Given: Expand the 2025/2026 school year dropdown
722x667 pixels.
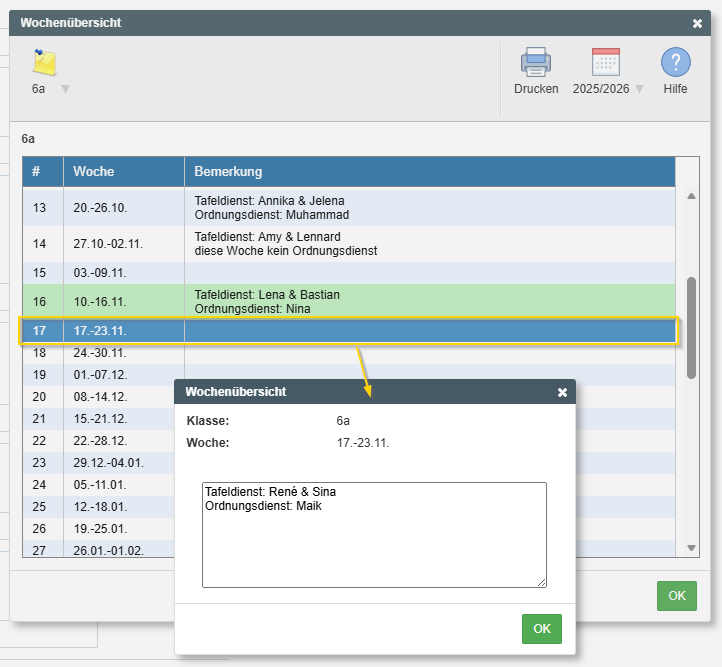Looking at the screenshot, I should (639, 89).
